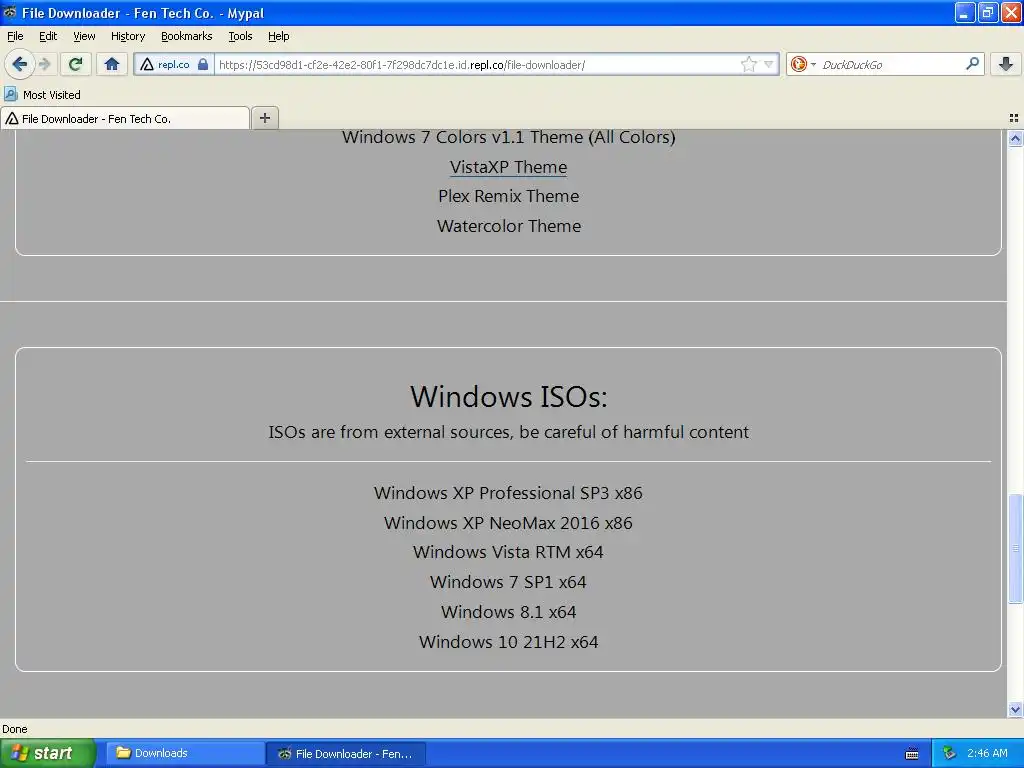1024x768 pixels.
Task: Click the repl.co site identity icon
Action: [x=147, y=65]
